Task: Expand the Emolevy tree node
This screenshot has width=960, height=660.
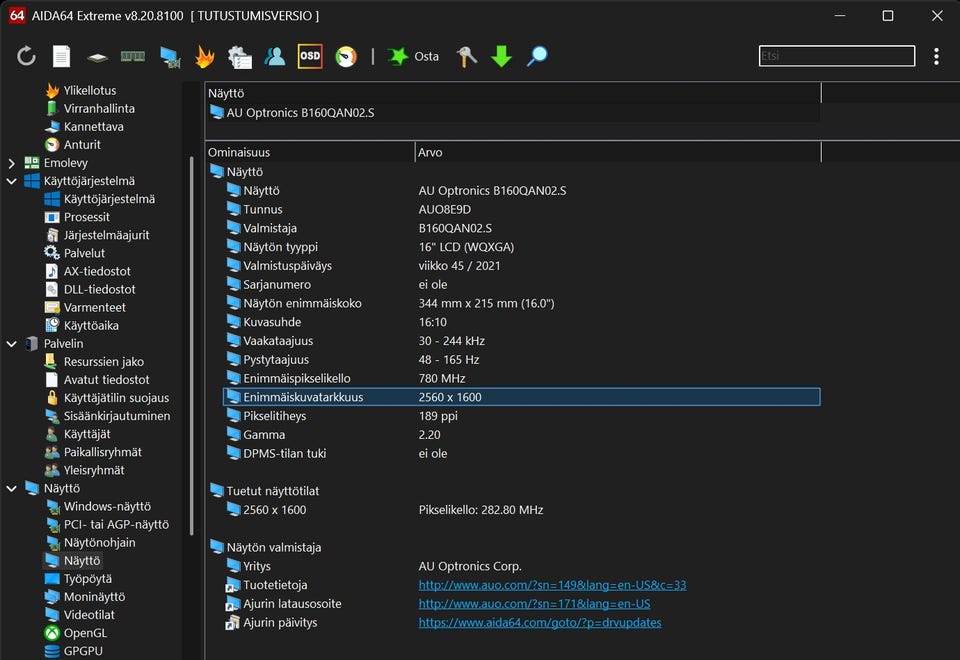Action: point(12,163)
